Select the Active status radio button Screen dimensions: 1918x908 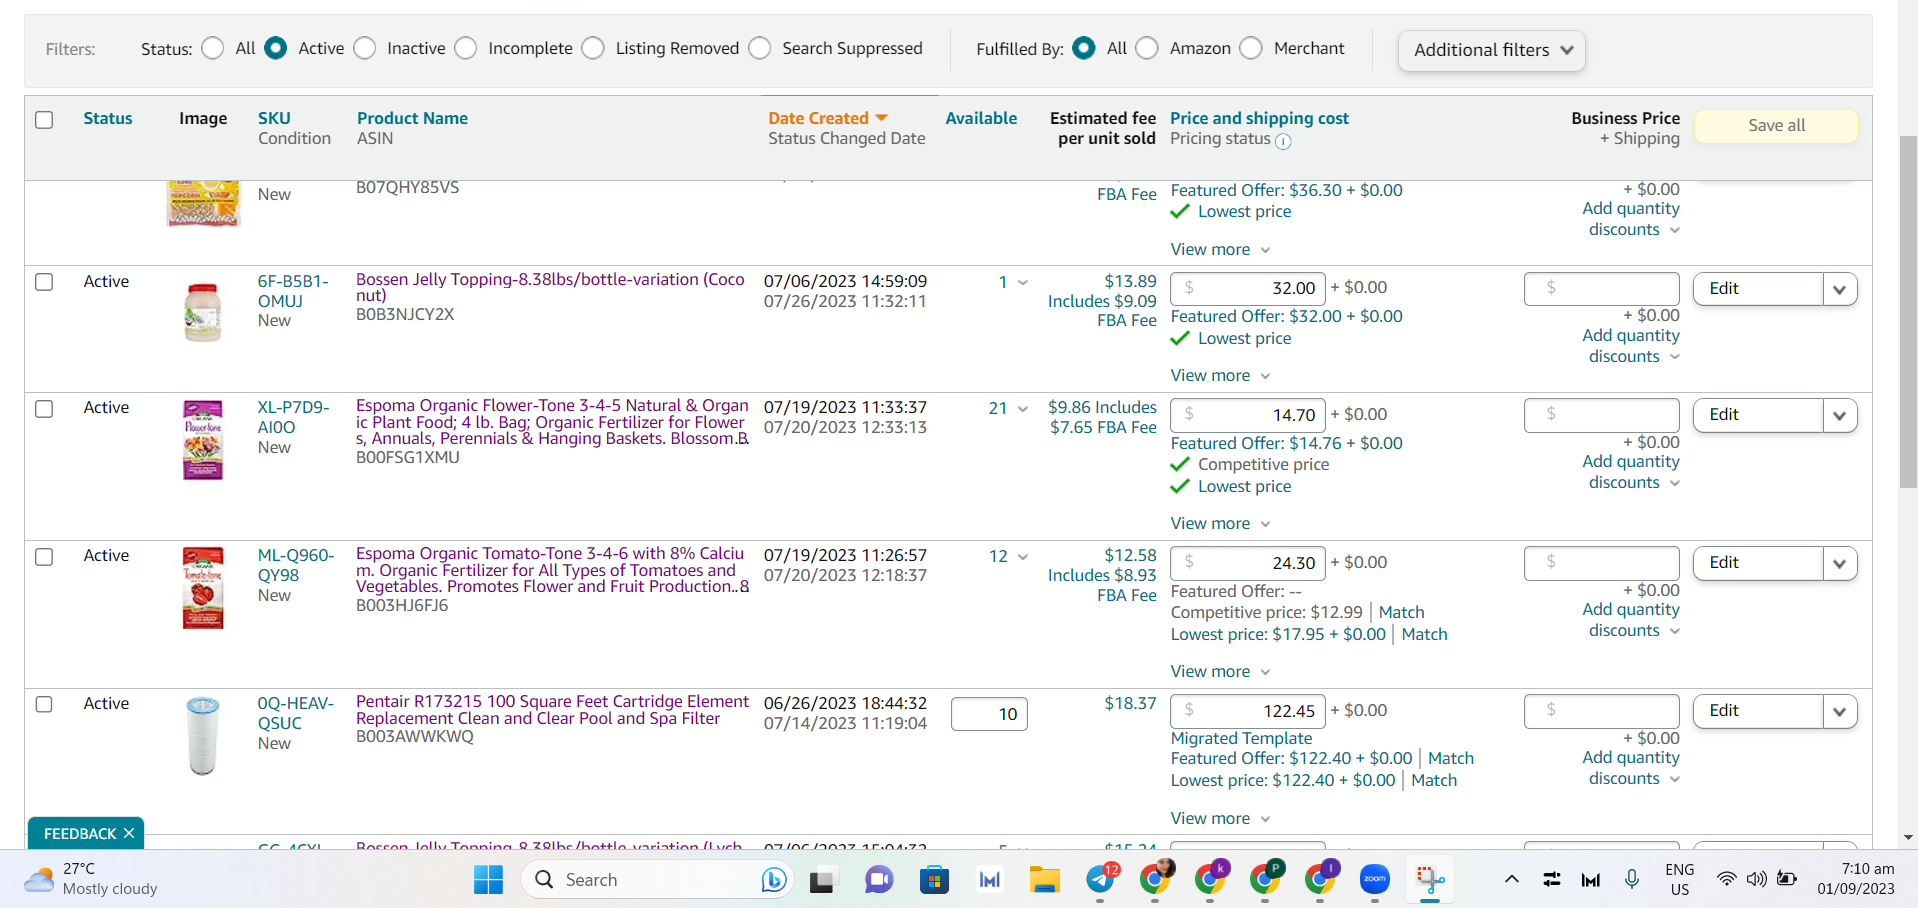(276, 48)
